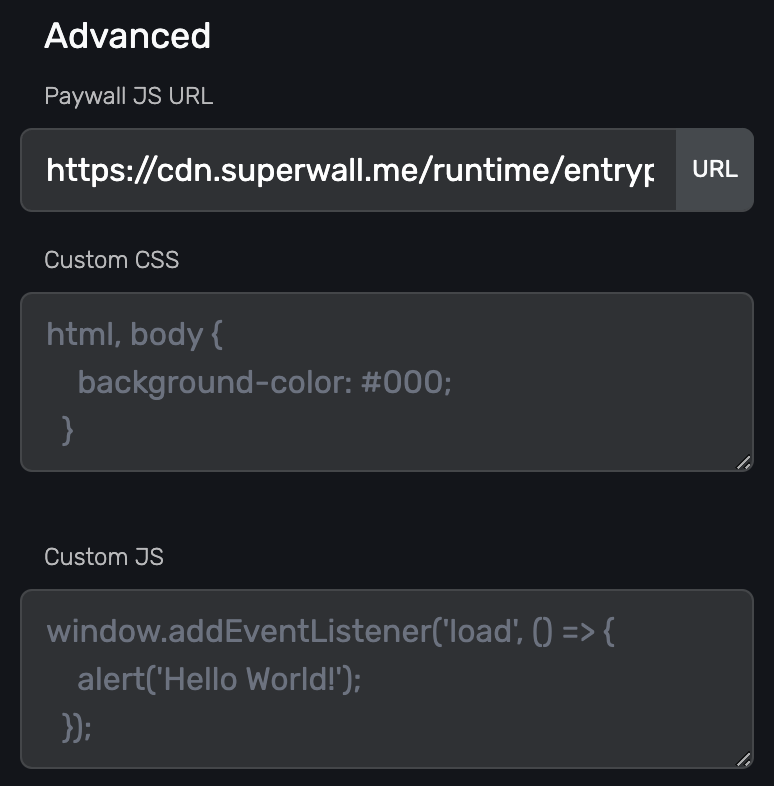774x786 pixels.
Task: Click the Custom JS resize handle
Action: point(743,759)
